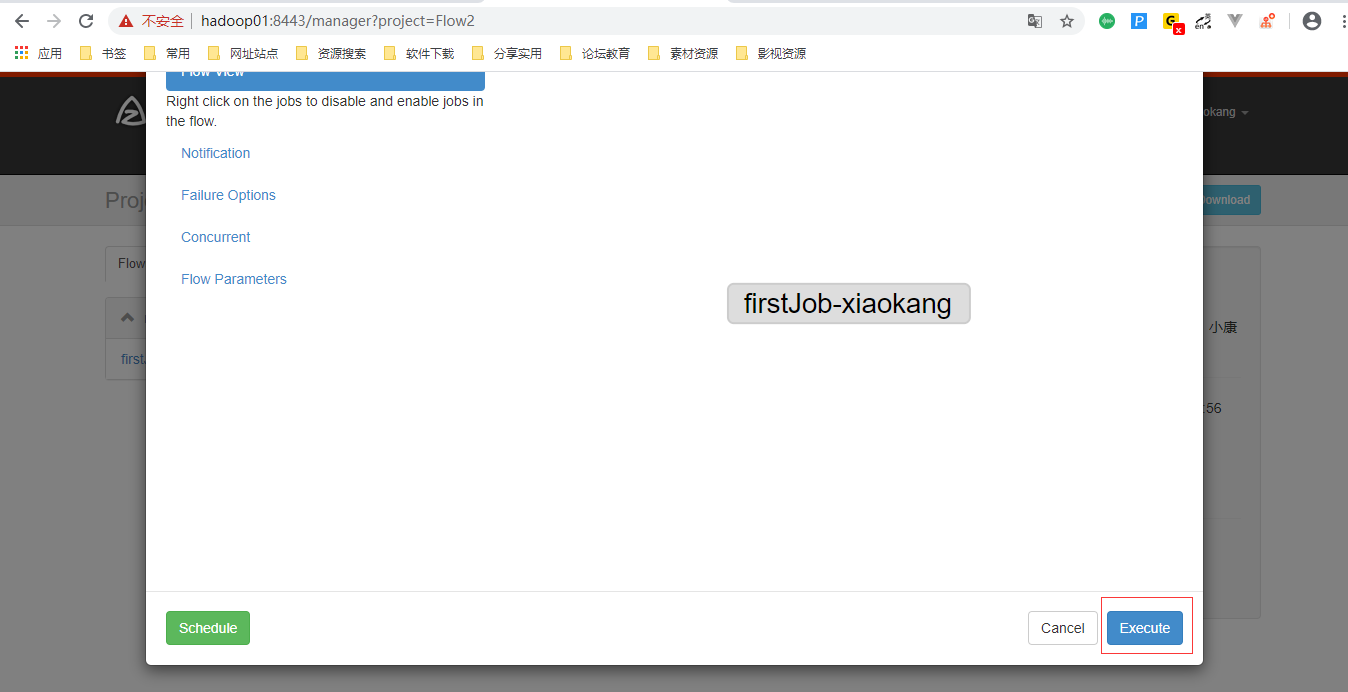Screen dimensions: 1348x692
Task: Click the browser back arrow
Action: [x=22, y=21]
